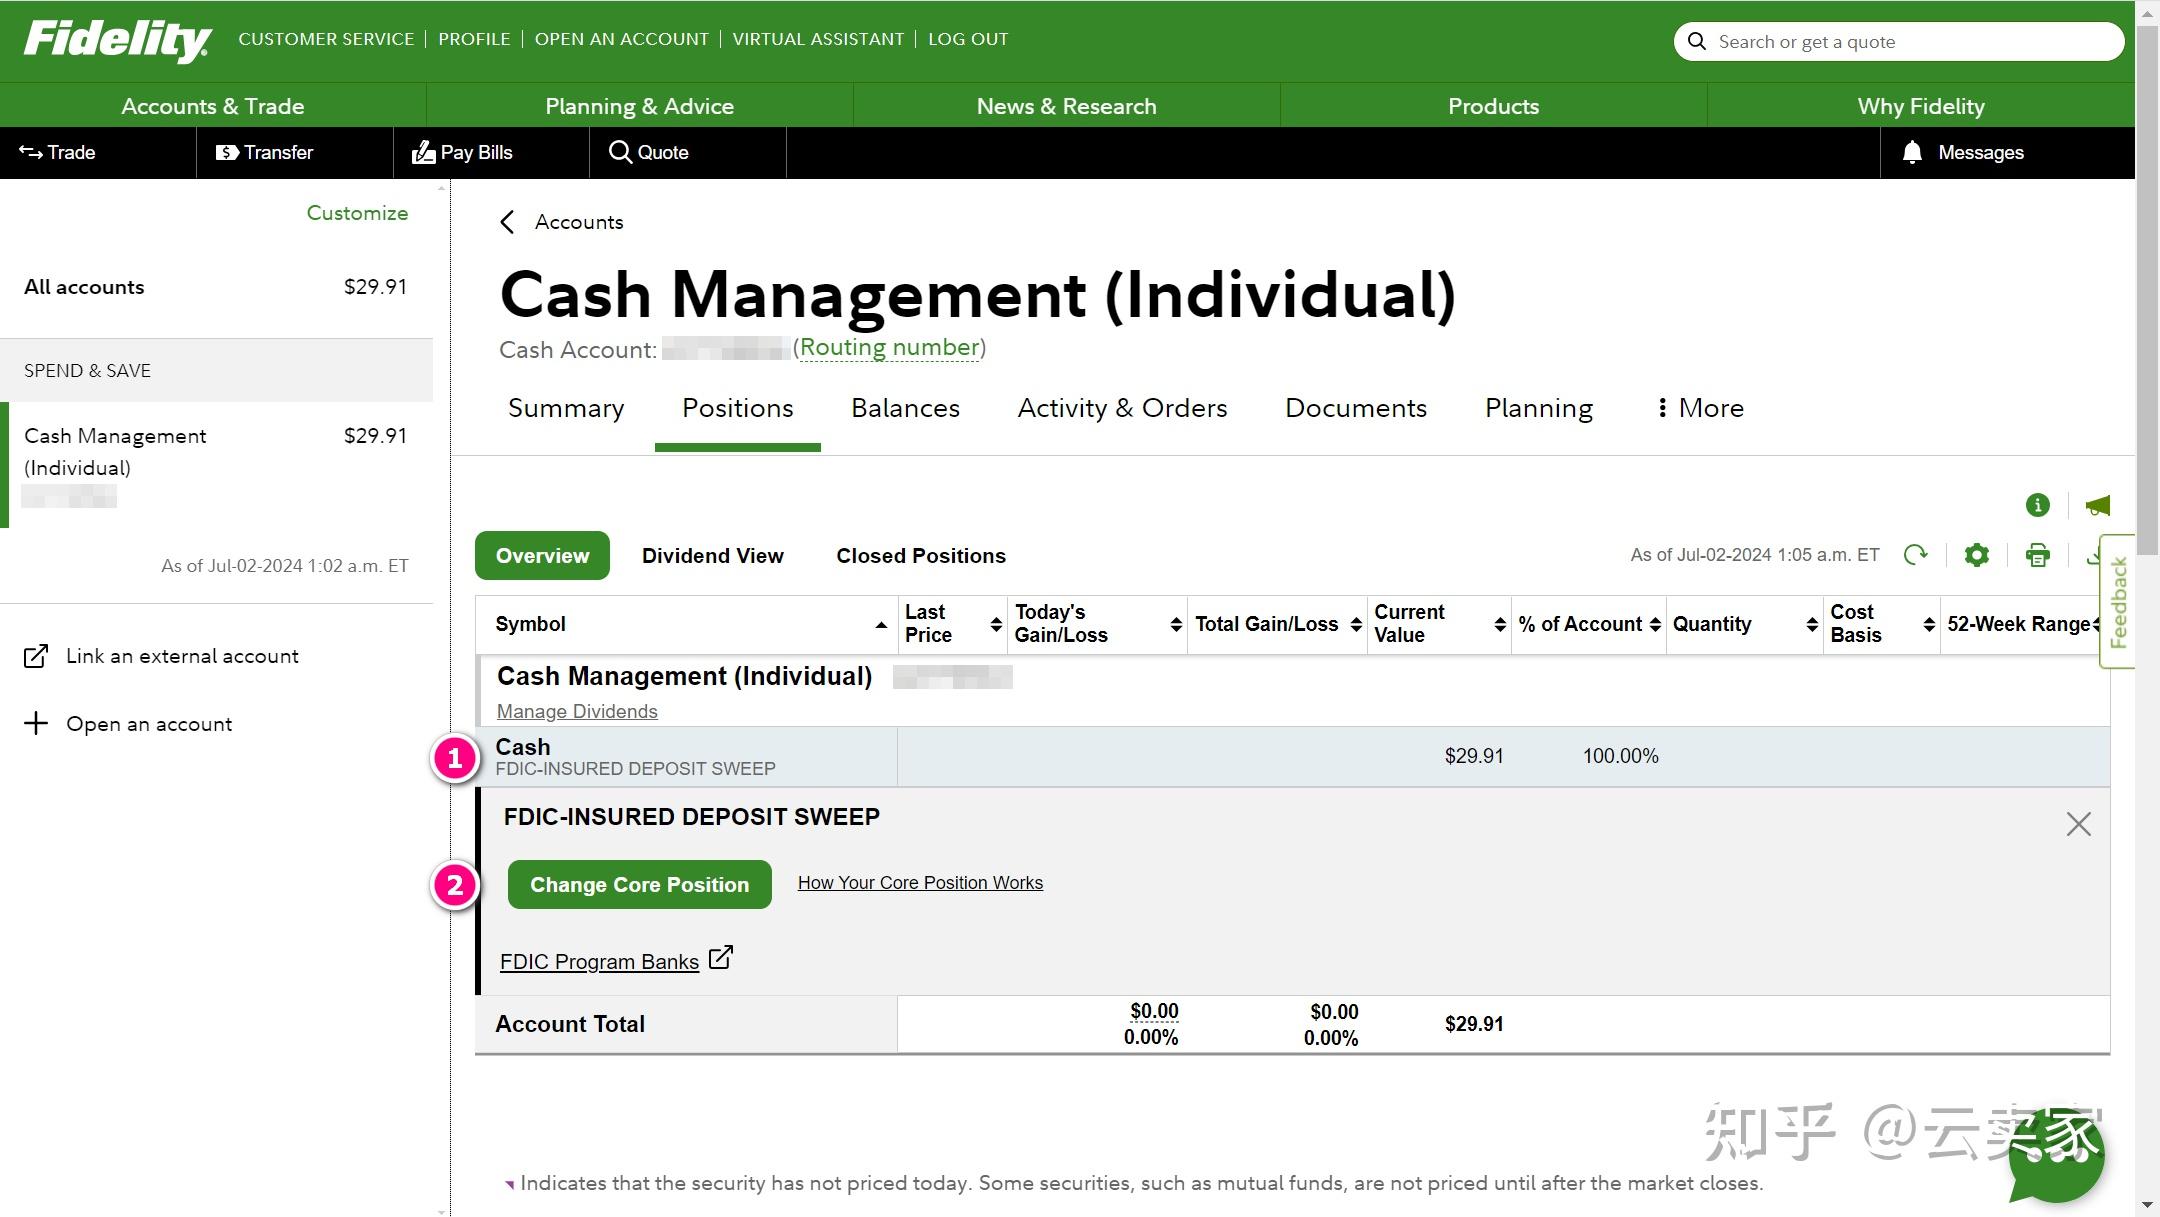
Task: Click the refresh positions icon
Action: [1915, 555]
